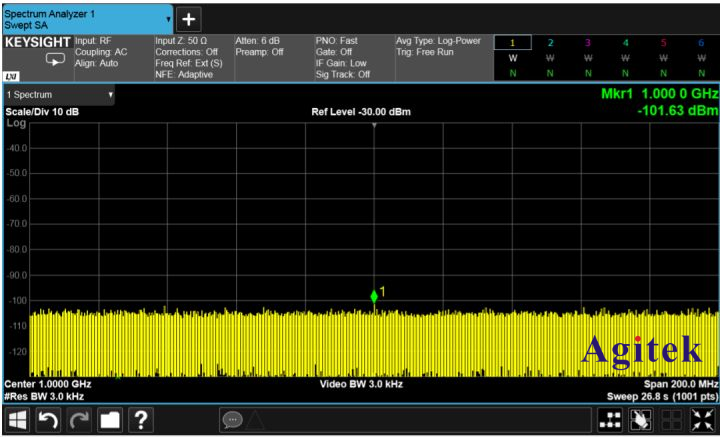This screenshot has height=437, width=720.
Task: Add a new screen with plus button
Action: coord(190,19)
